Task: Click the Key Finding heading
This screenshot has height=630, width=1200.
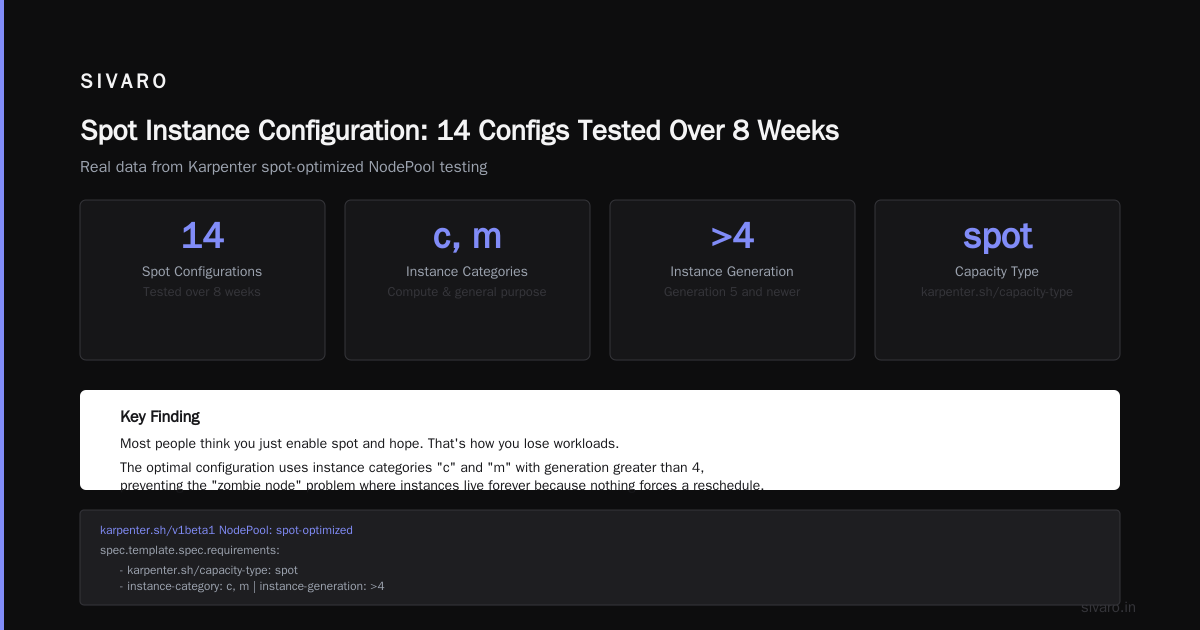Action: point(160,417)
